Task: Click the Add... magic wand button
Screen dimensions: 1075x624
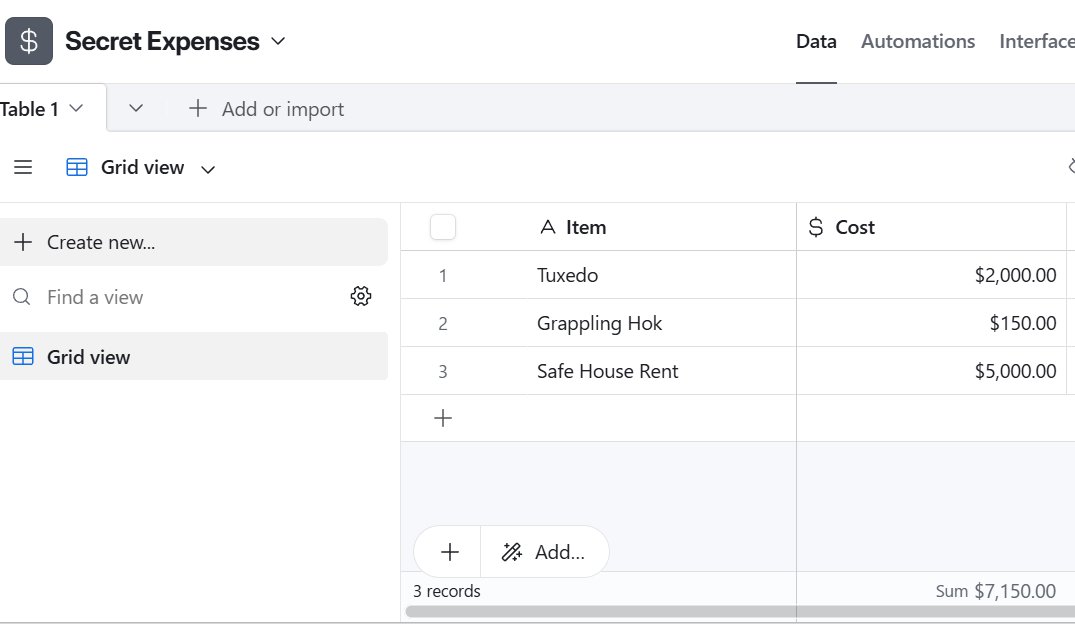Action: pos(544,552)
